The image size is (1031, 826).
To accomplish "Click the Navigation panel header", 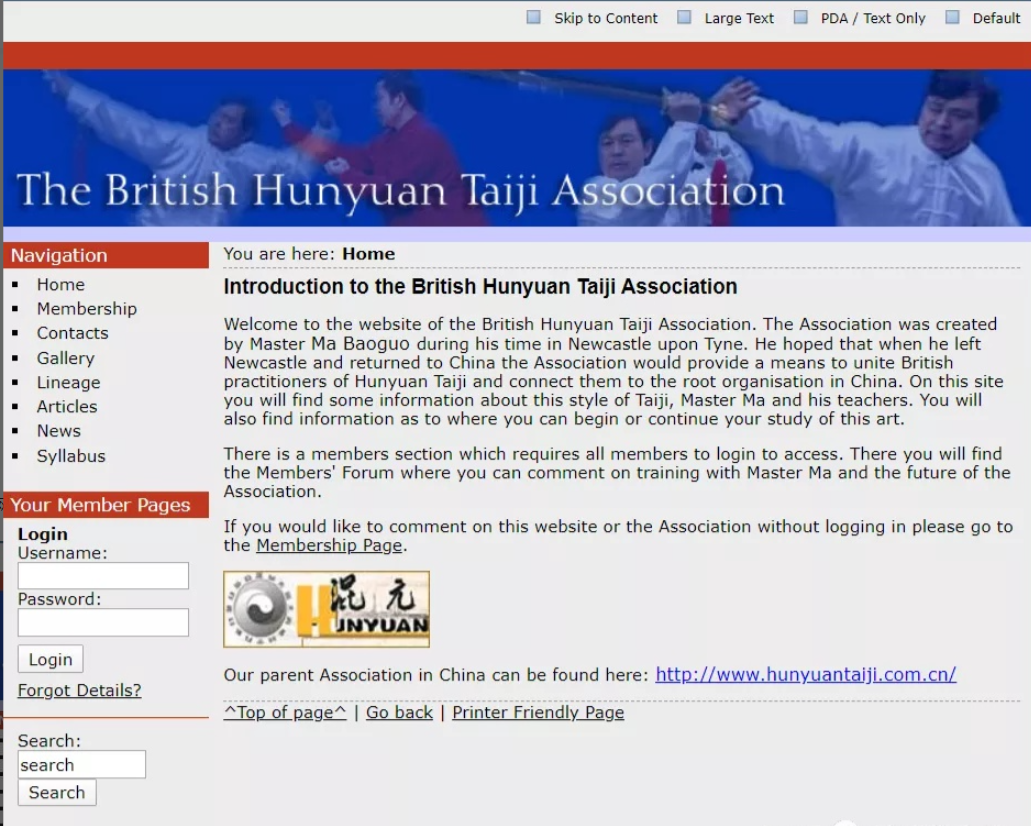I will click(x=106, y=255).
